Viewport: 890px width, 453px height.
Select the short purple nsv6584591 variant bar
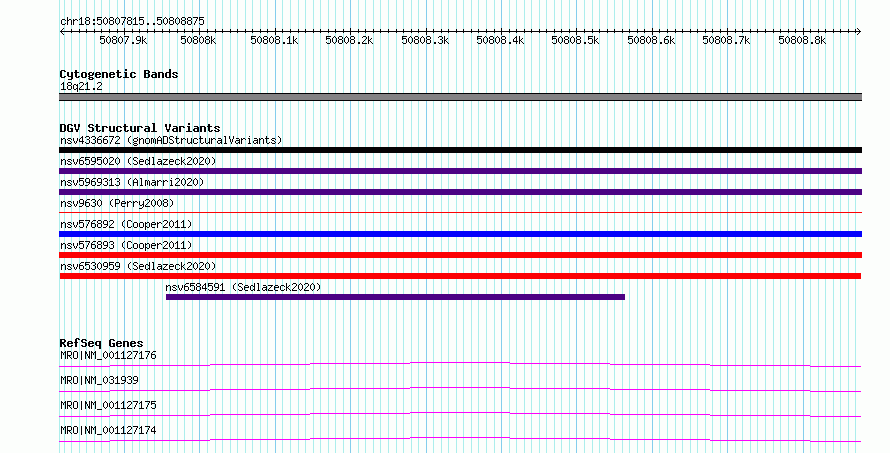395,297
